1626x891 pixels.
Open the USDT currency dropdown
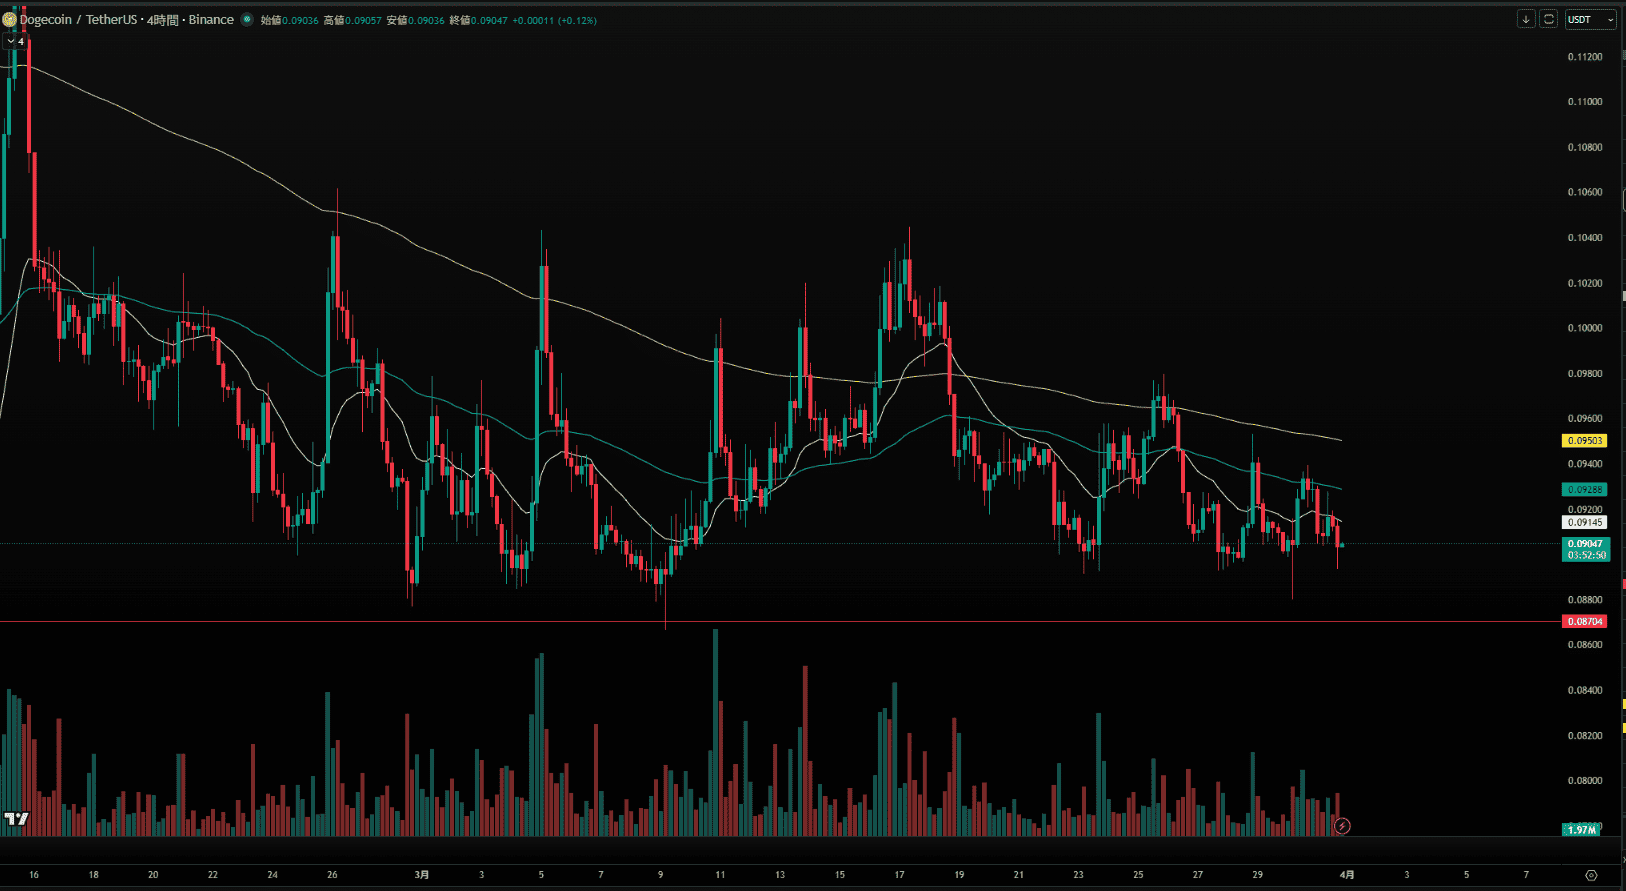[x=1590, y=19]
